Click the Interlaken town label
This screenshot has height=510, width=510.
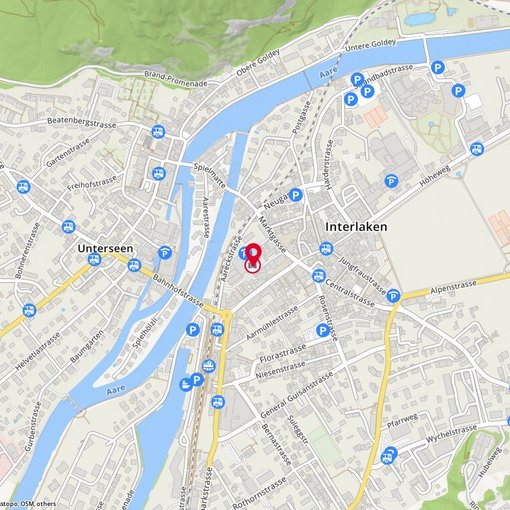356,227
